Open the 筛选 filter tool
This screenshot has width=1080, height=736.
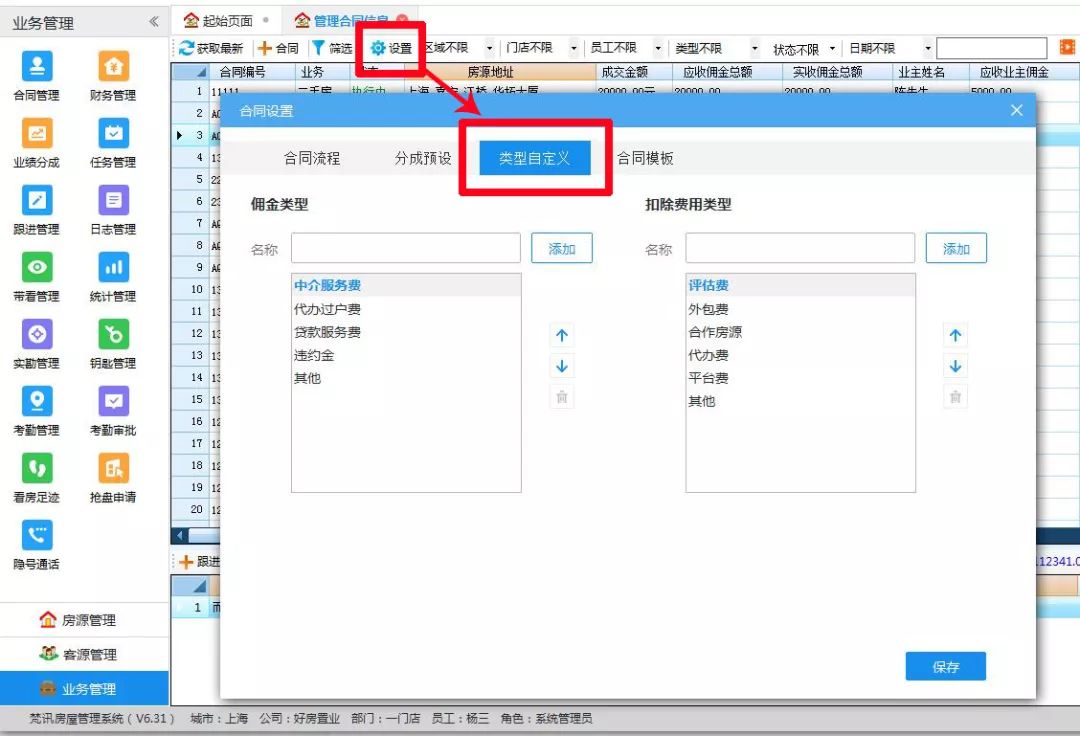329,47
